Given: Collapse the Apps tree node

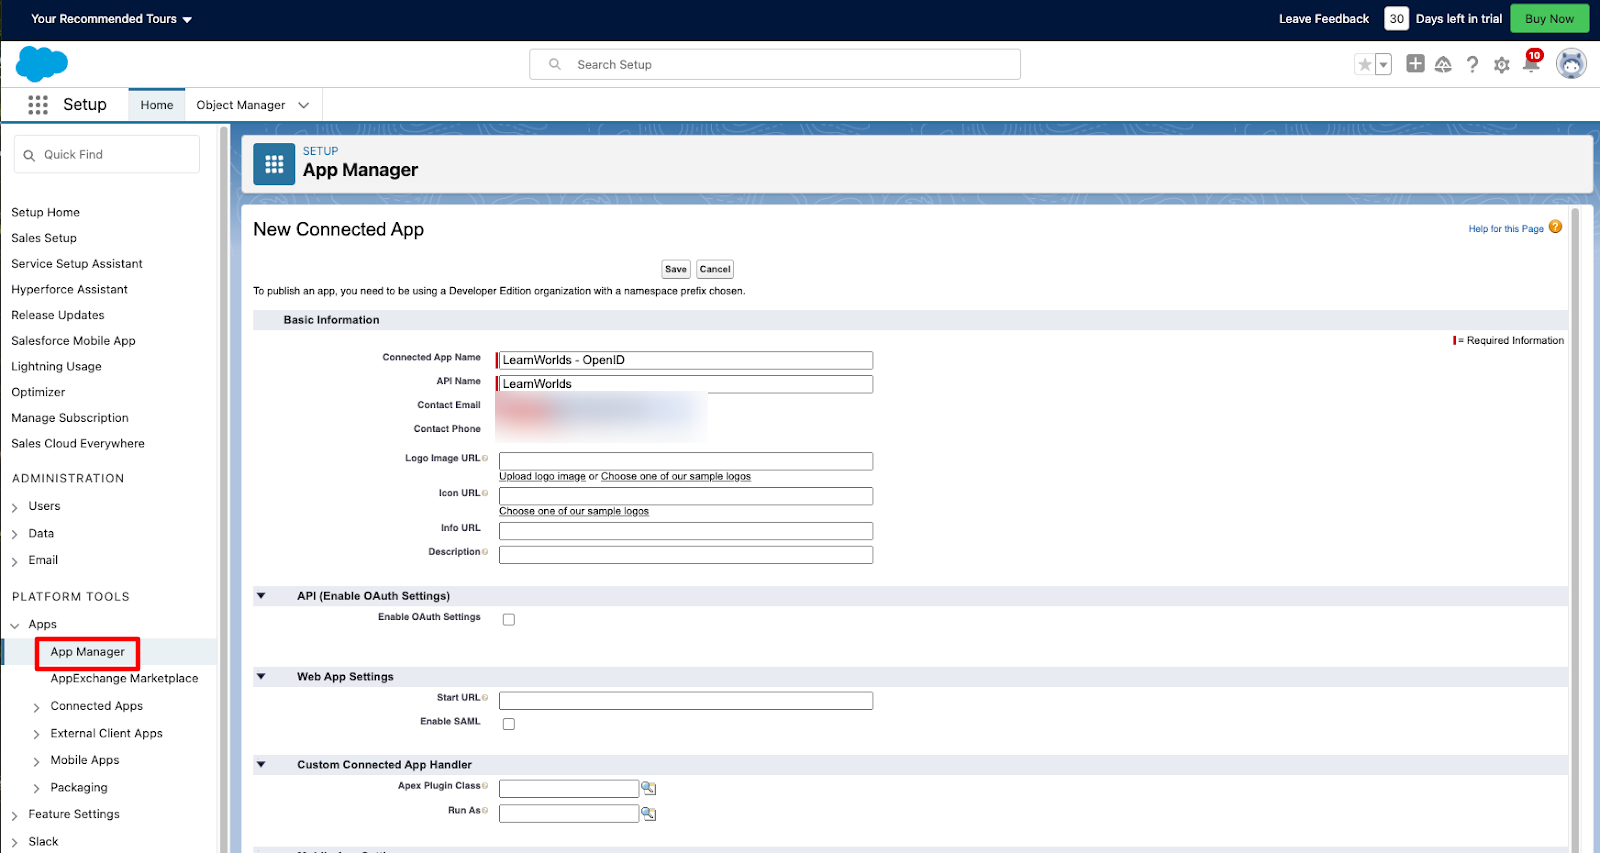Looking at the screenshot, I should tap(15, 625).
